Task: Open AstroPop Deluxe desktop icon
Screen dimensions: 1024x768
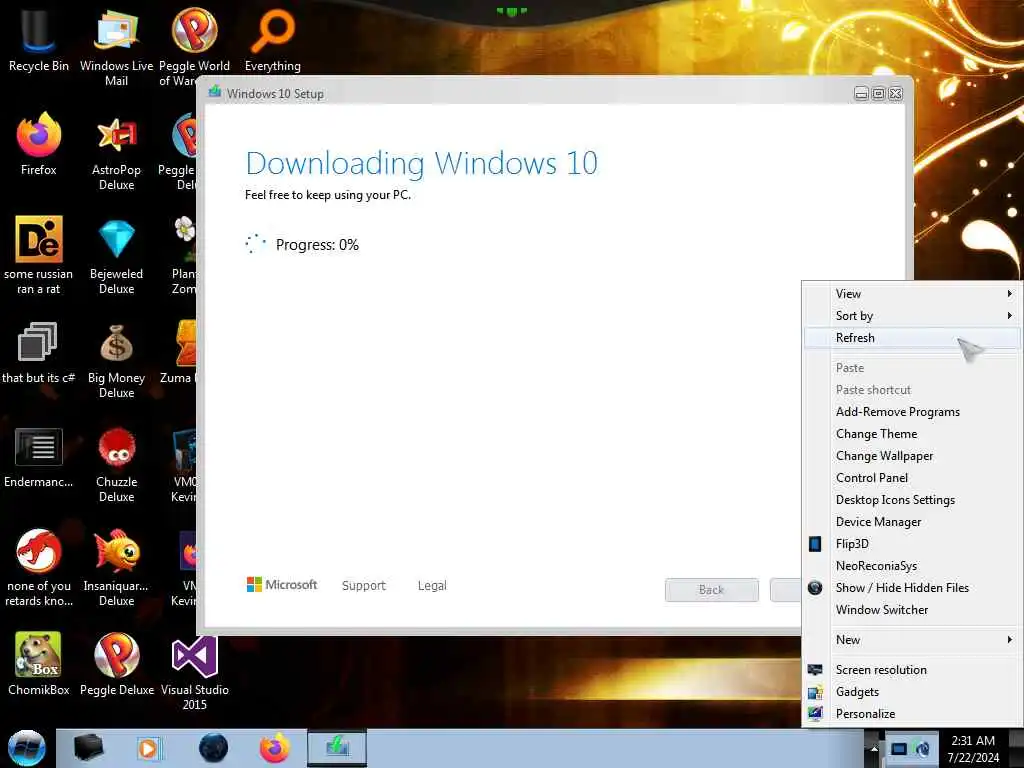Action: click(x=116, y=152)
